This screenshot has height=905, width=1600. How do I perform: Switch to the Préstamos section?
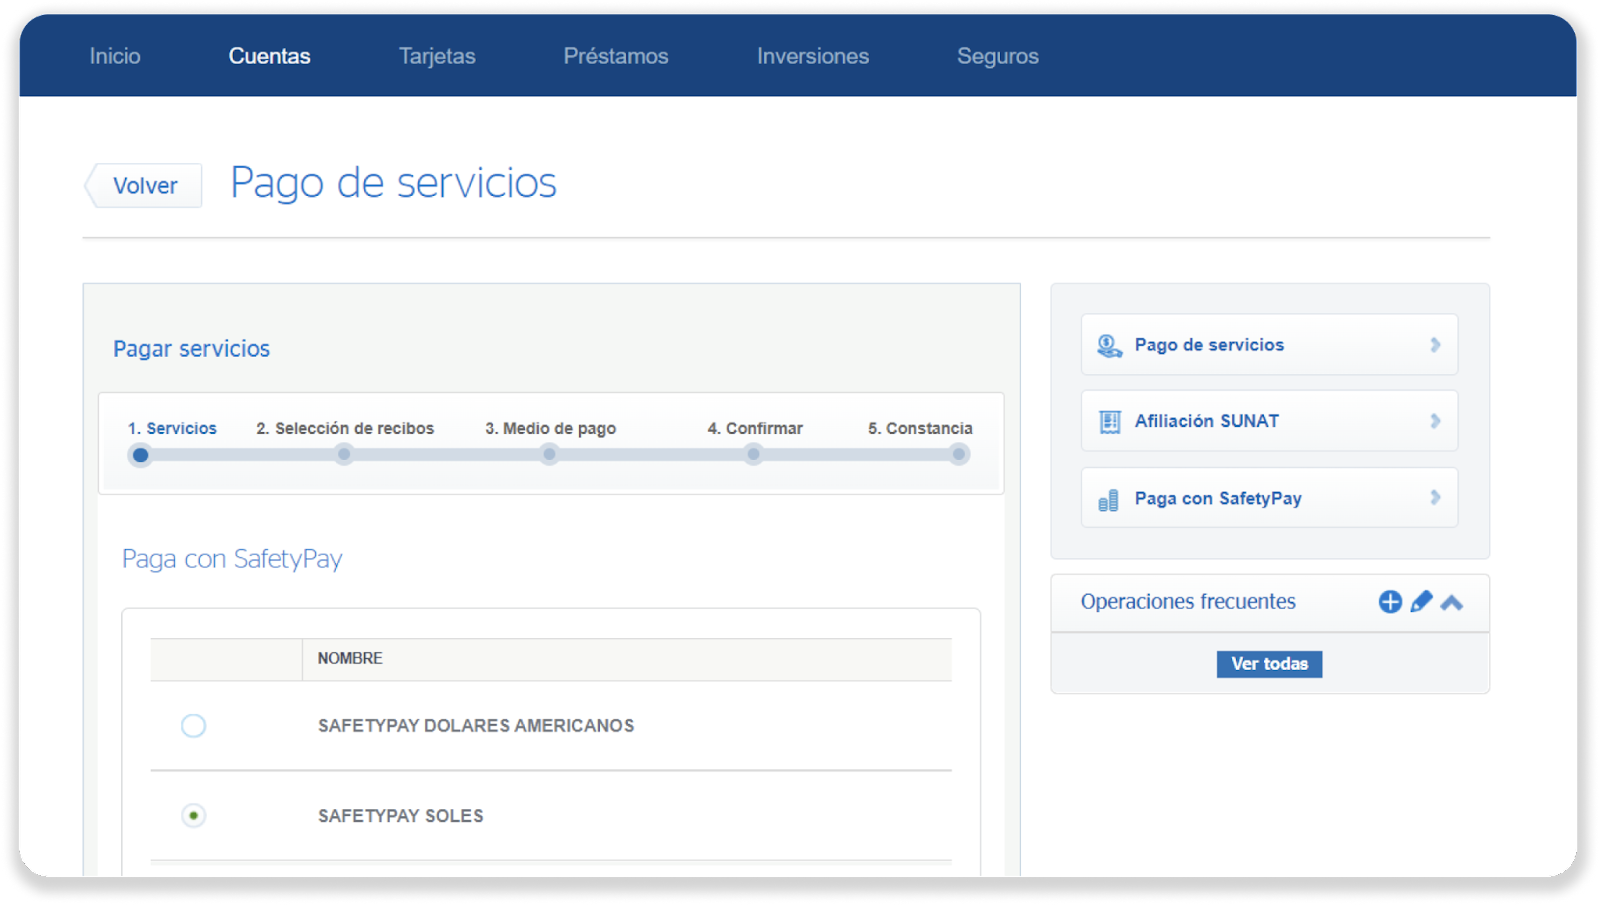(x=615, y=56)
